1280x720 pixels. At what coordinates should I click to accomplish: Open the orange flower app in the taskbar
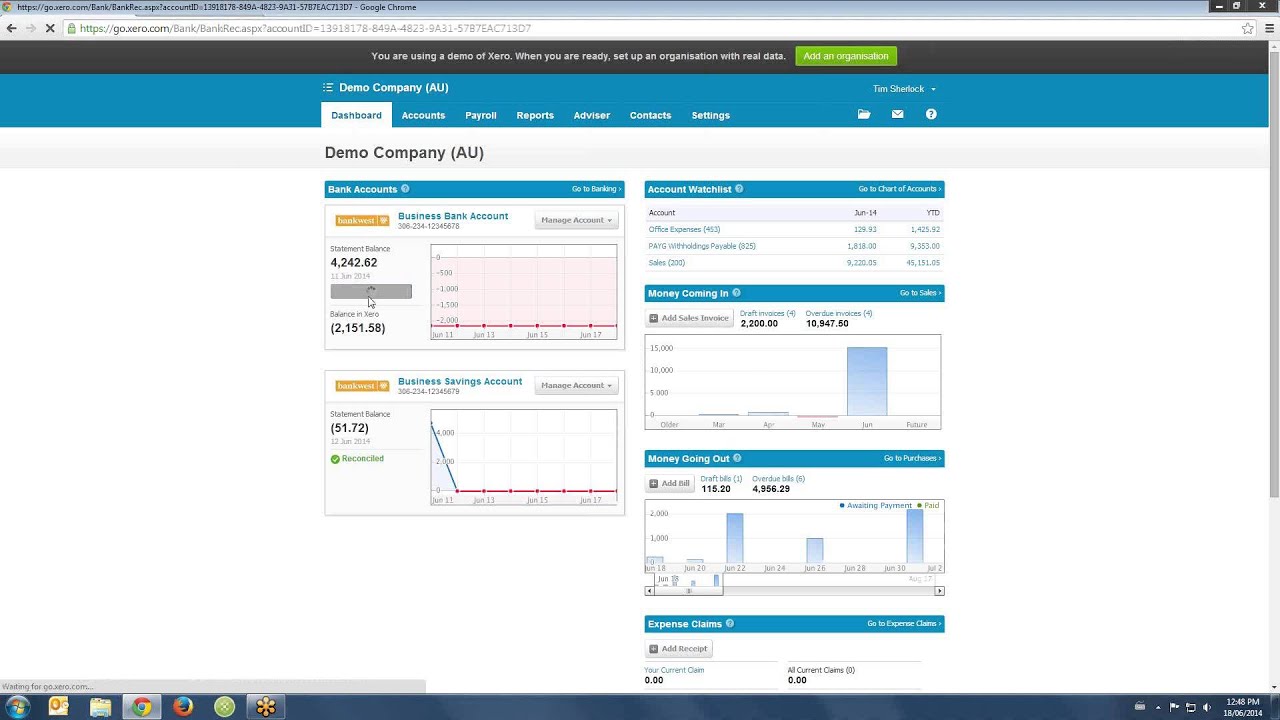point(266,707)
